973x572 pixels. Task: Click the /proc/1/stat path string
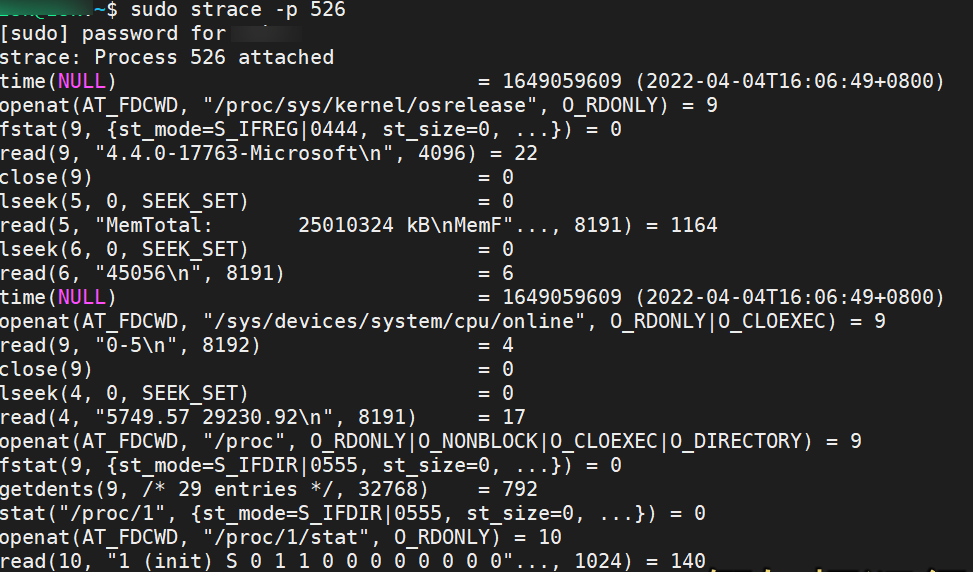tap(285, 537)
